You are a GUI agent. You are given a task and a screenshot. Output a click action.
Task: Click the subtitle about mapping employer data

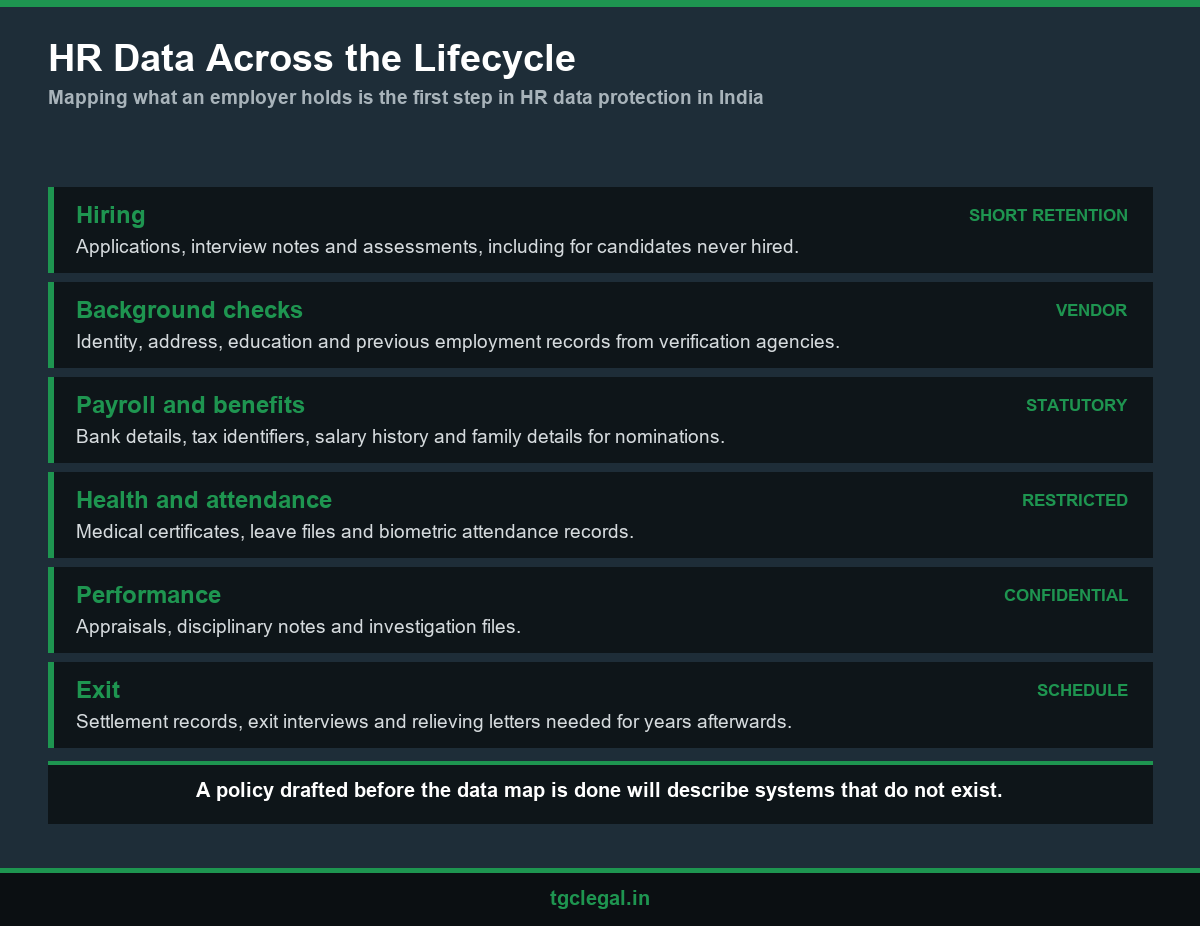406,98
